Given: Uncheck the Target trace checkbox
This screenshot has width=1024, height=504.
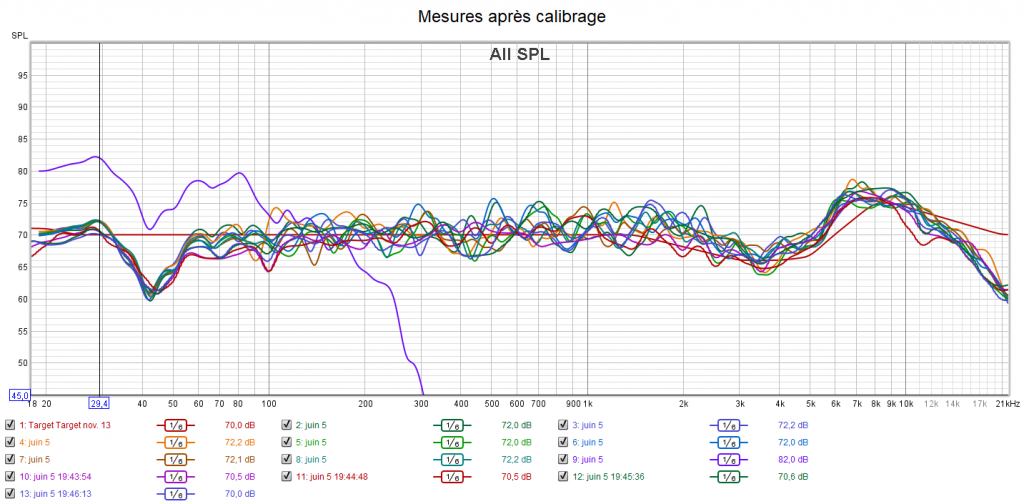Looking at the screenshot, I should 10,424.
